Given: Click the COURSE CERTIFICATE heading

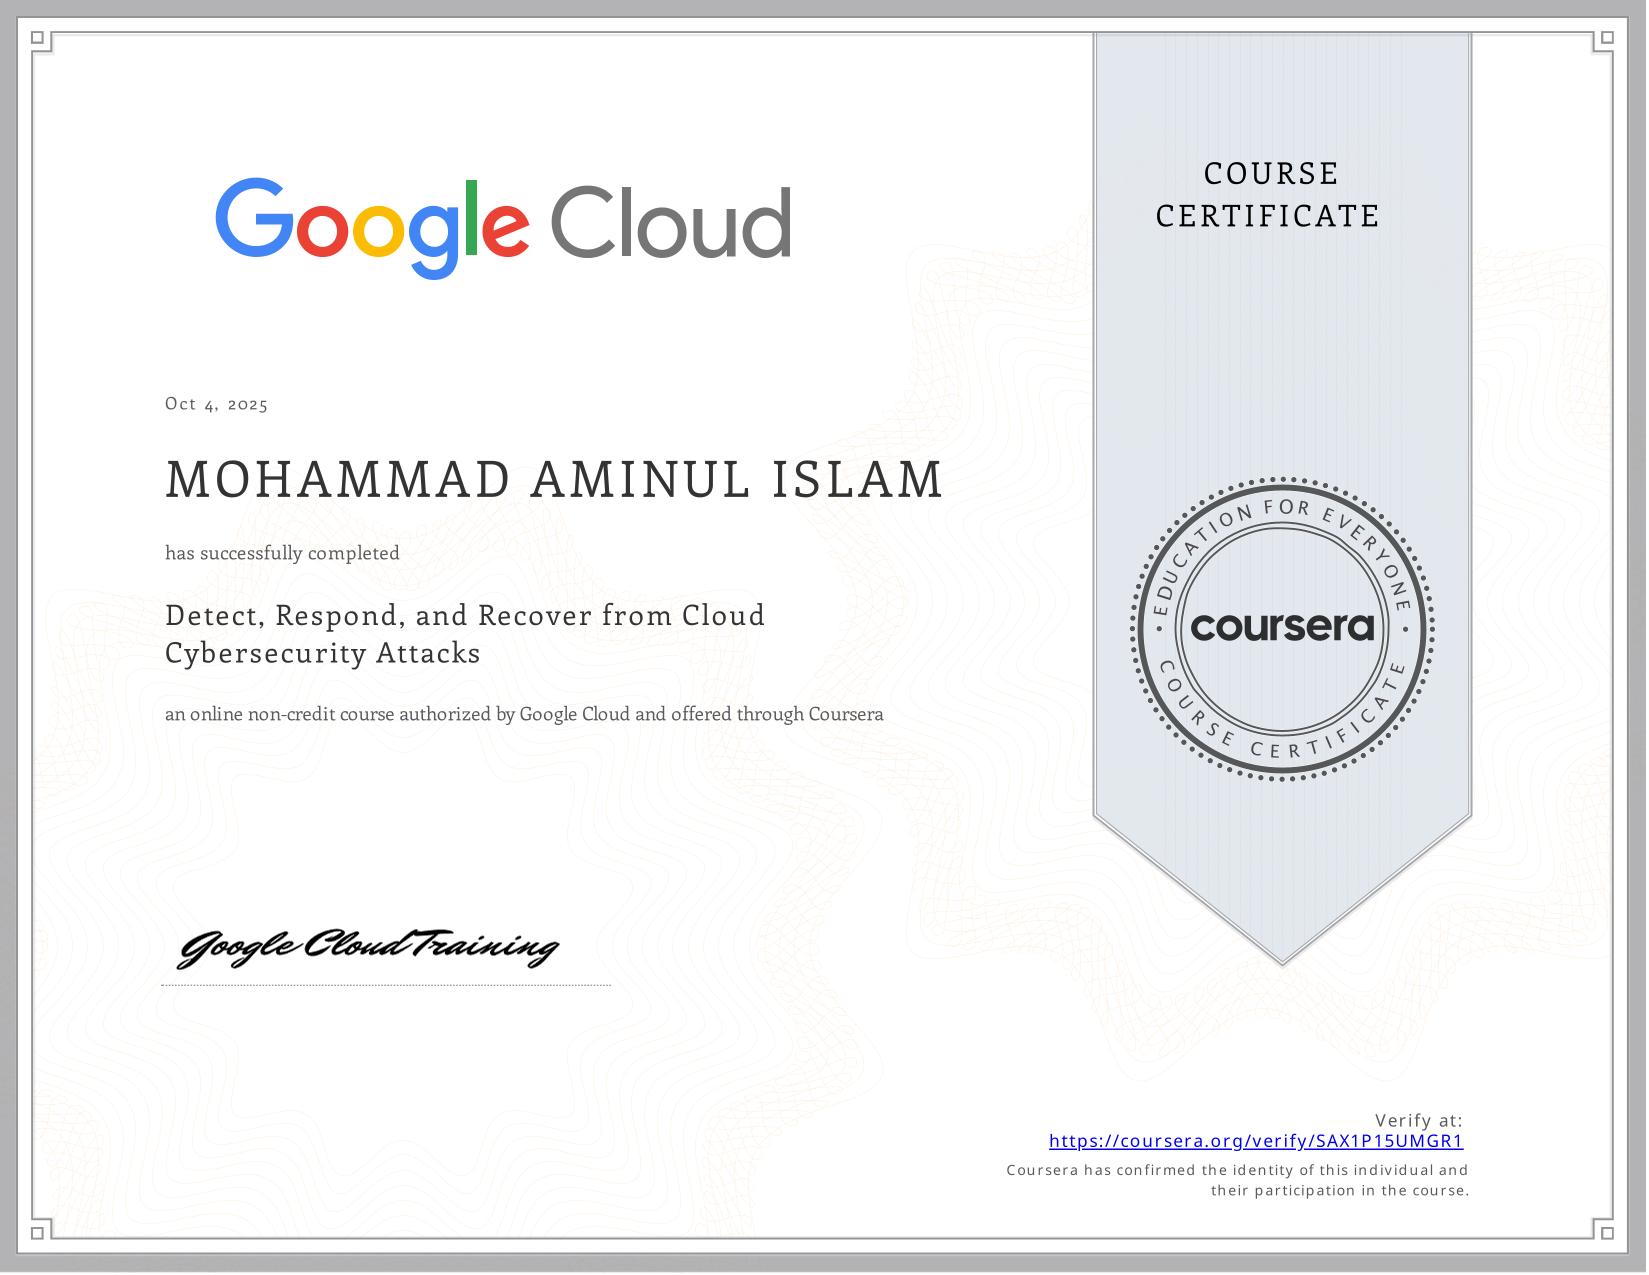Looking at the screenshot, I should point(1268,194).
